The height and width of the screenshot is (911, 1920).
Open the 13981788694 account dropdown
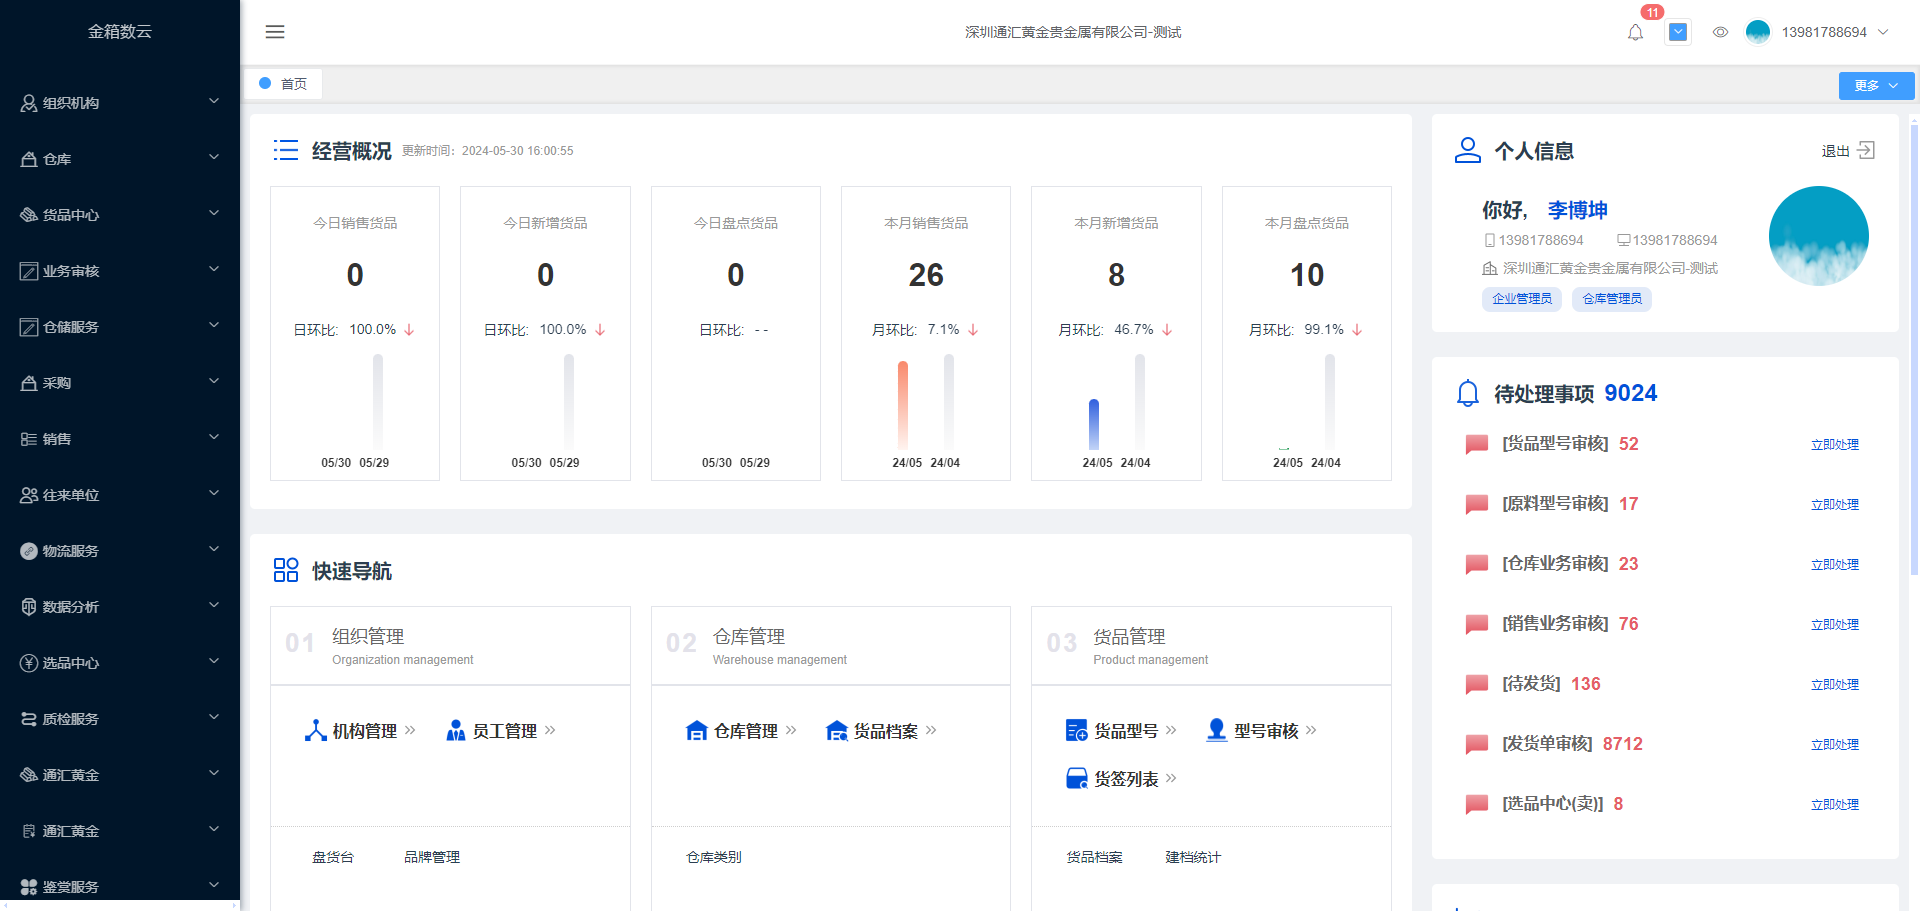pos(1835,32)
